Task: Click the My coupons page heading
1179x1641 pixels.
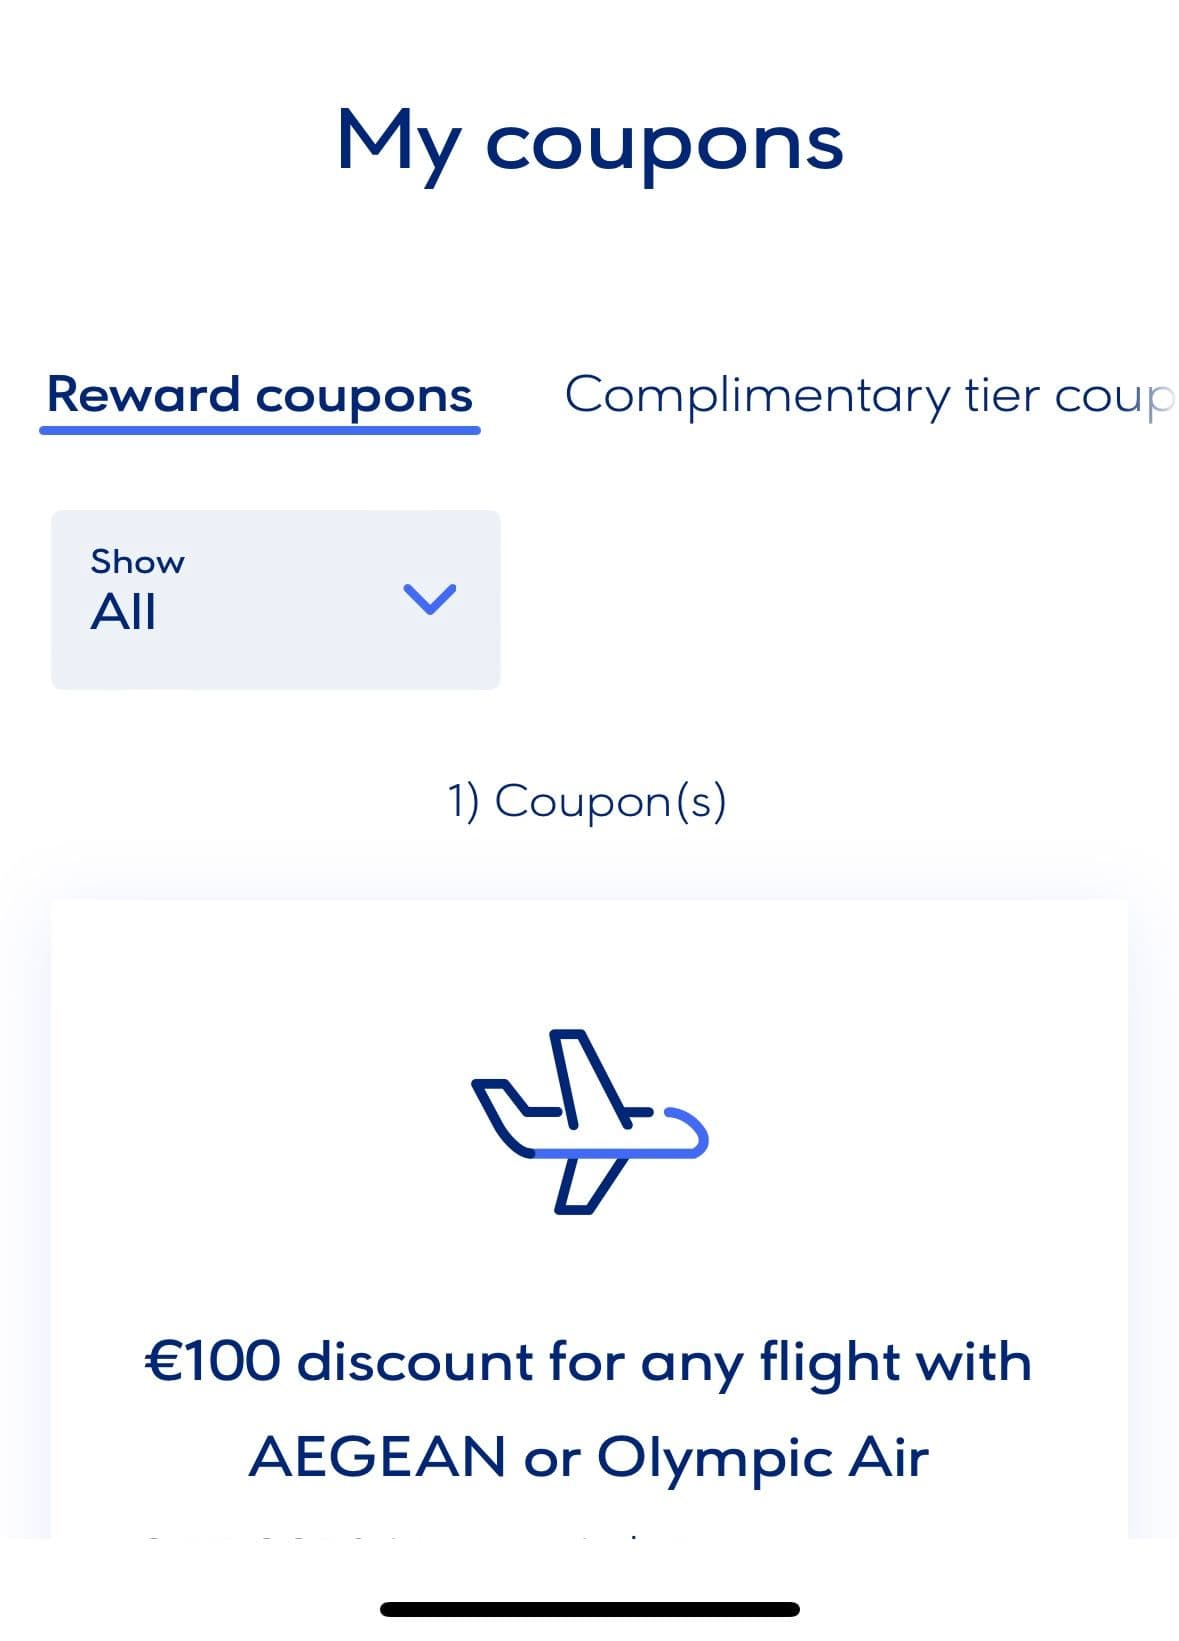Action: (x=590, y=142)
